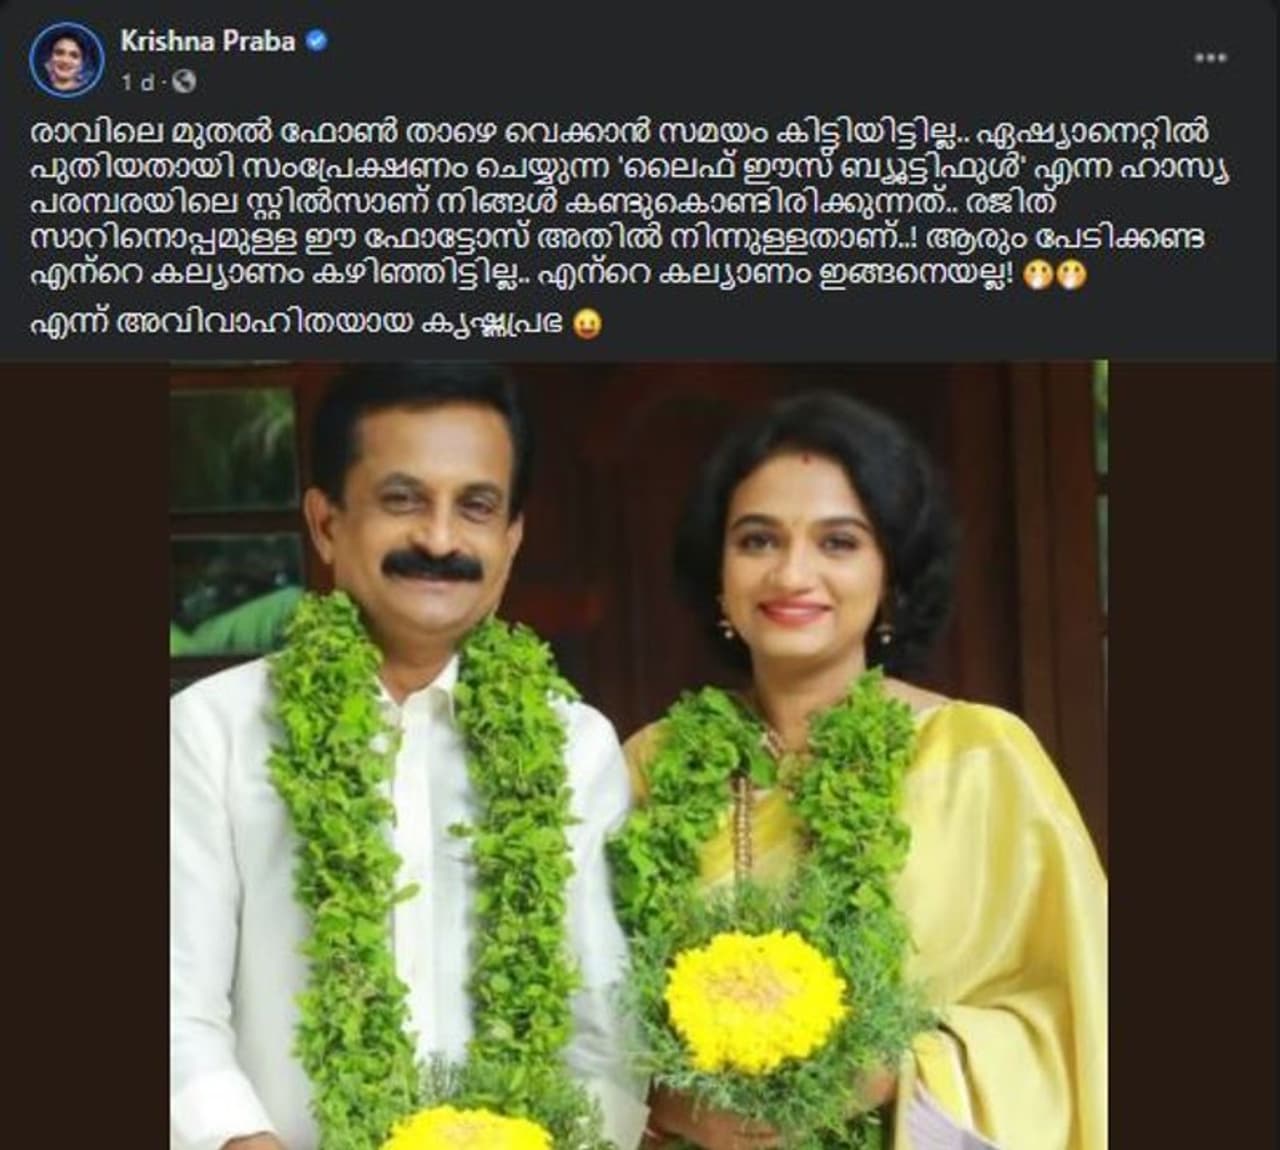Open the three-dot post options menu
This screenshot has height=1150, width=1280.
point(1211,59)
